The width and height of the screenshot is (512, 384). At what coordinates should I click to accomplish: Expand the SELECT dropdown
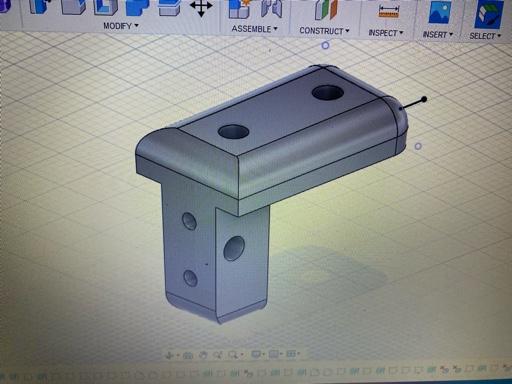click(485, 36)
